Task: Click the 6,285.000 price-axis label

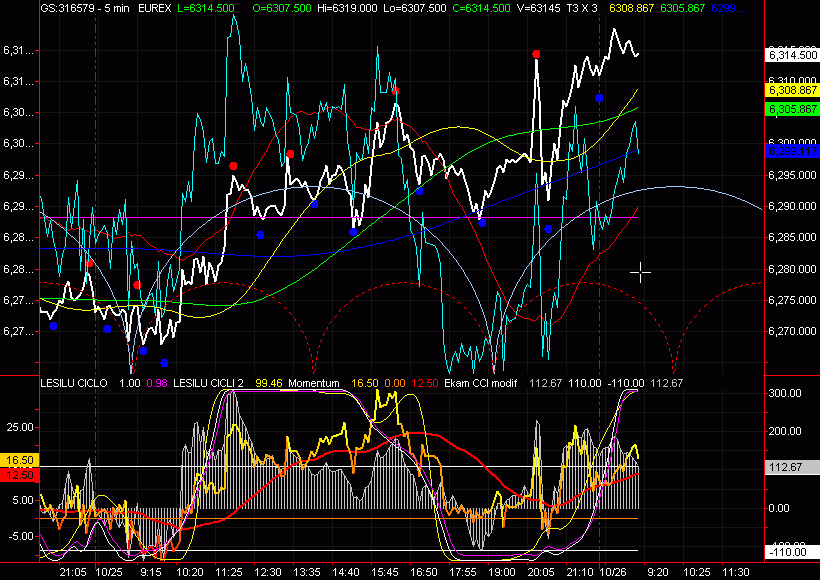Action: (792, 237)
